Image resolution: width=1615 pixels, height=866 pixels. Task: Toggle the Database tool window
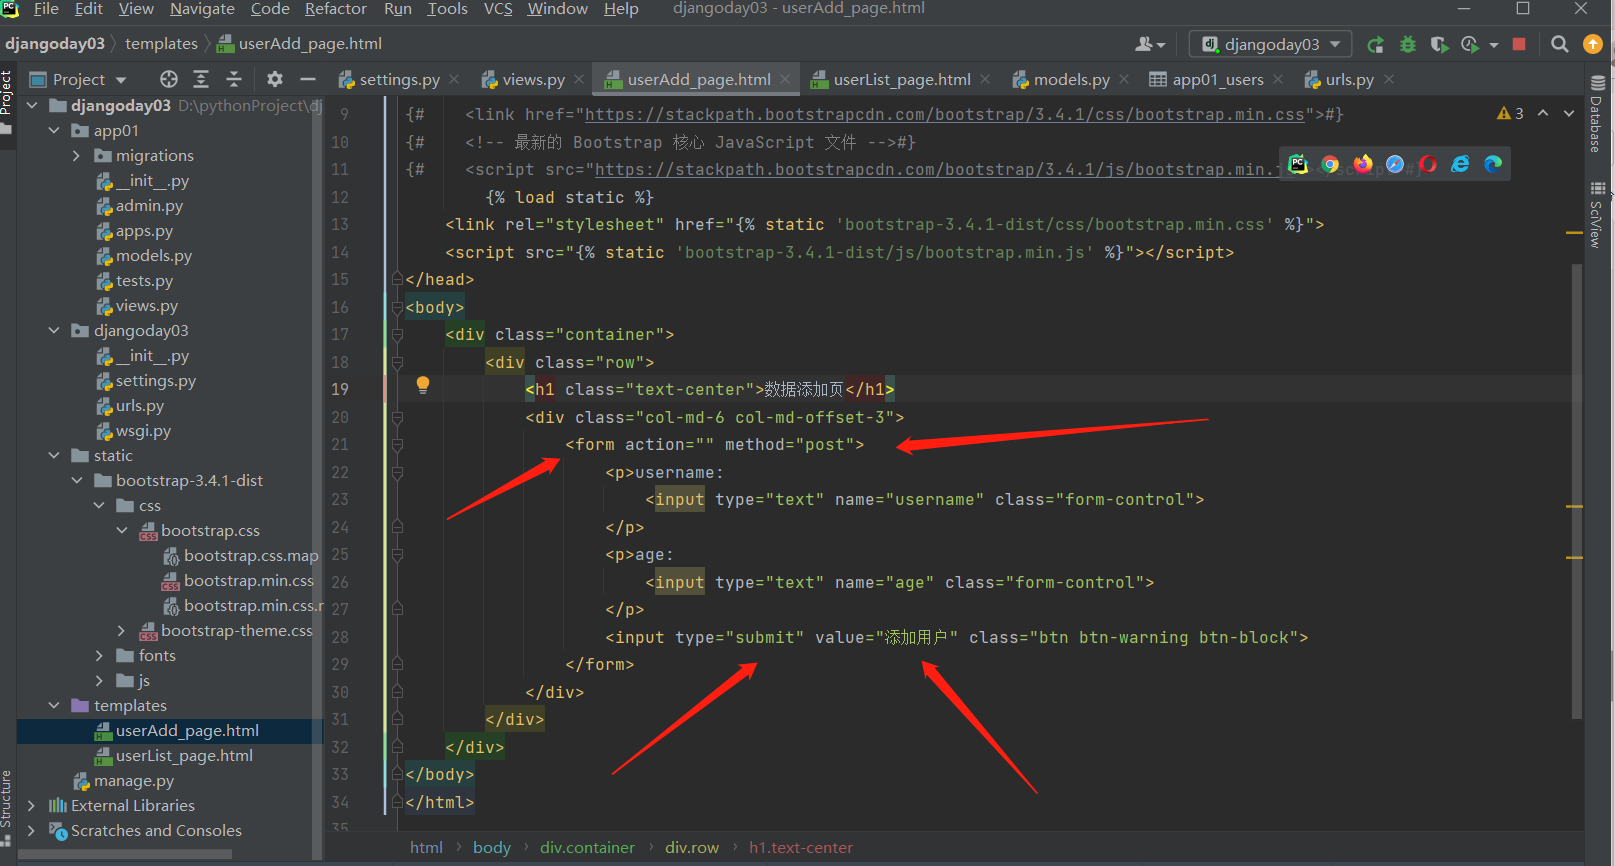[1597, 114]
